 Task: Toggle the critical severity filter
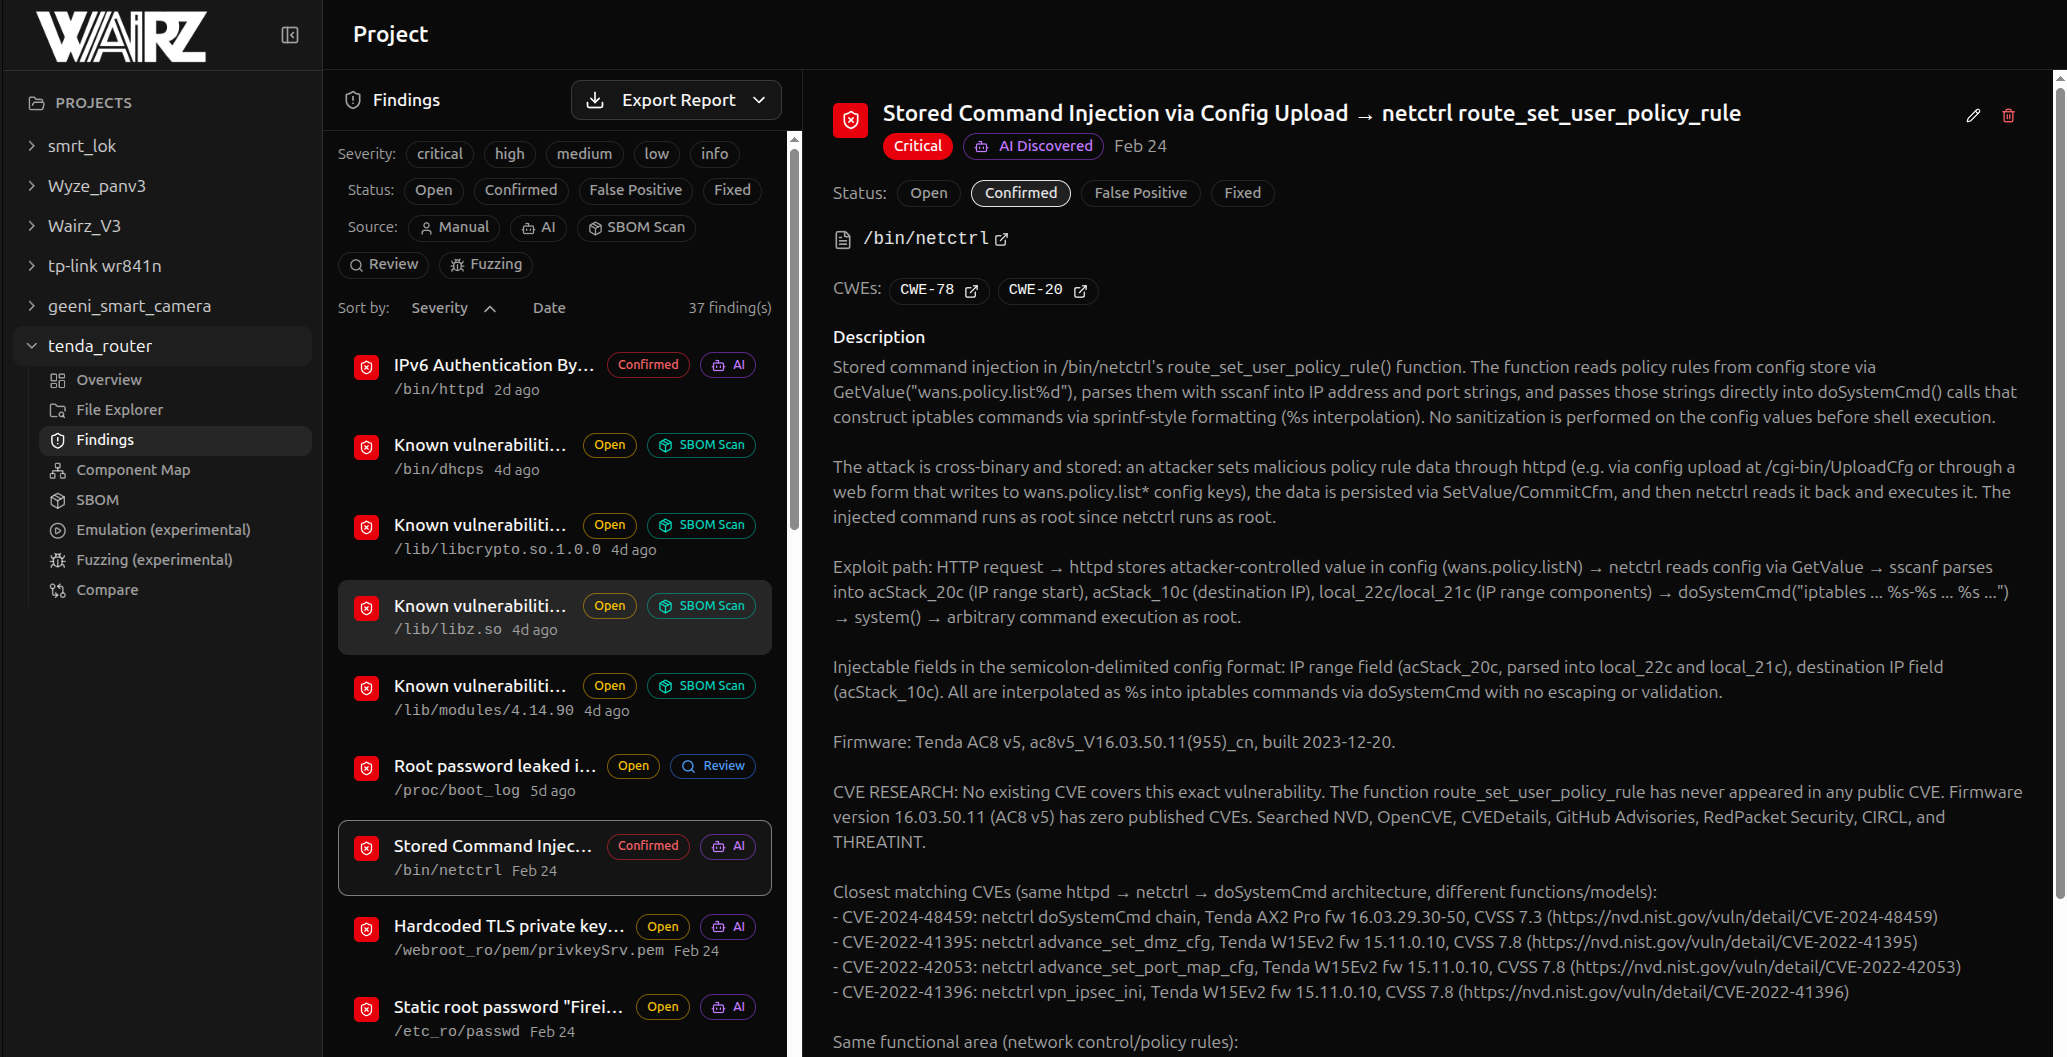point(440,154)
